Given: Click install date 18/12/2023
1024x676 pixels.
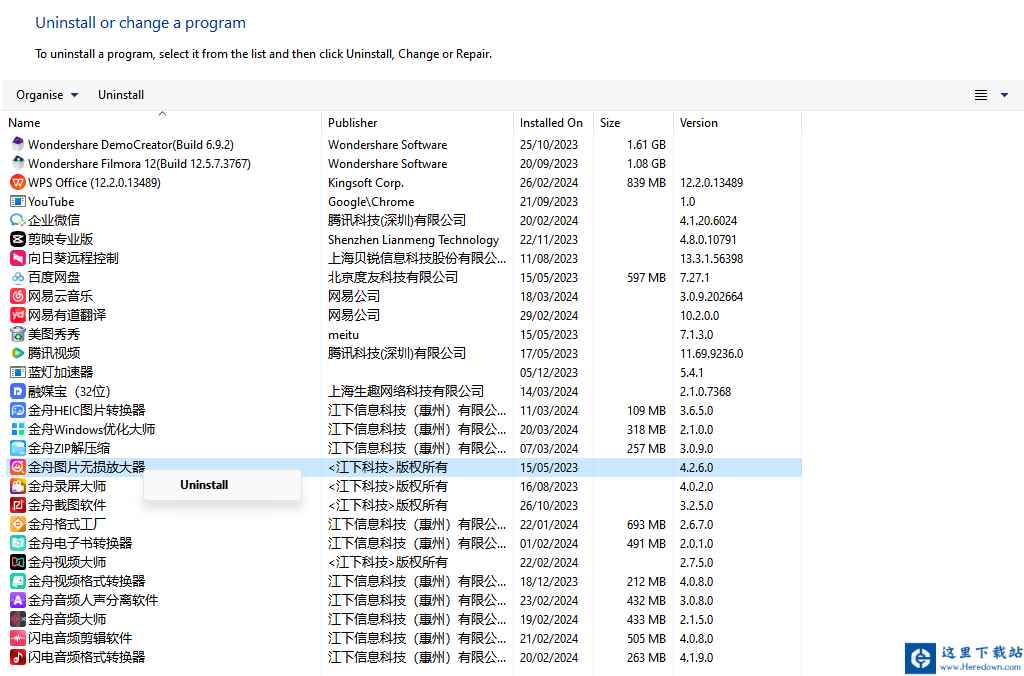Looking at the screenshot, I should coord(549,581).
